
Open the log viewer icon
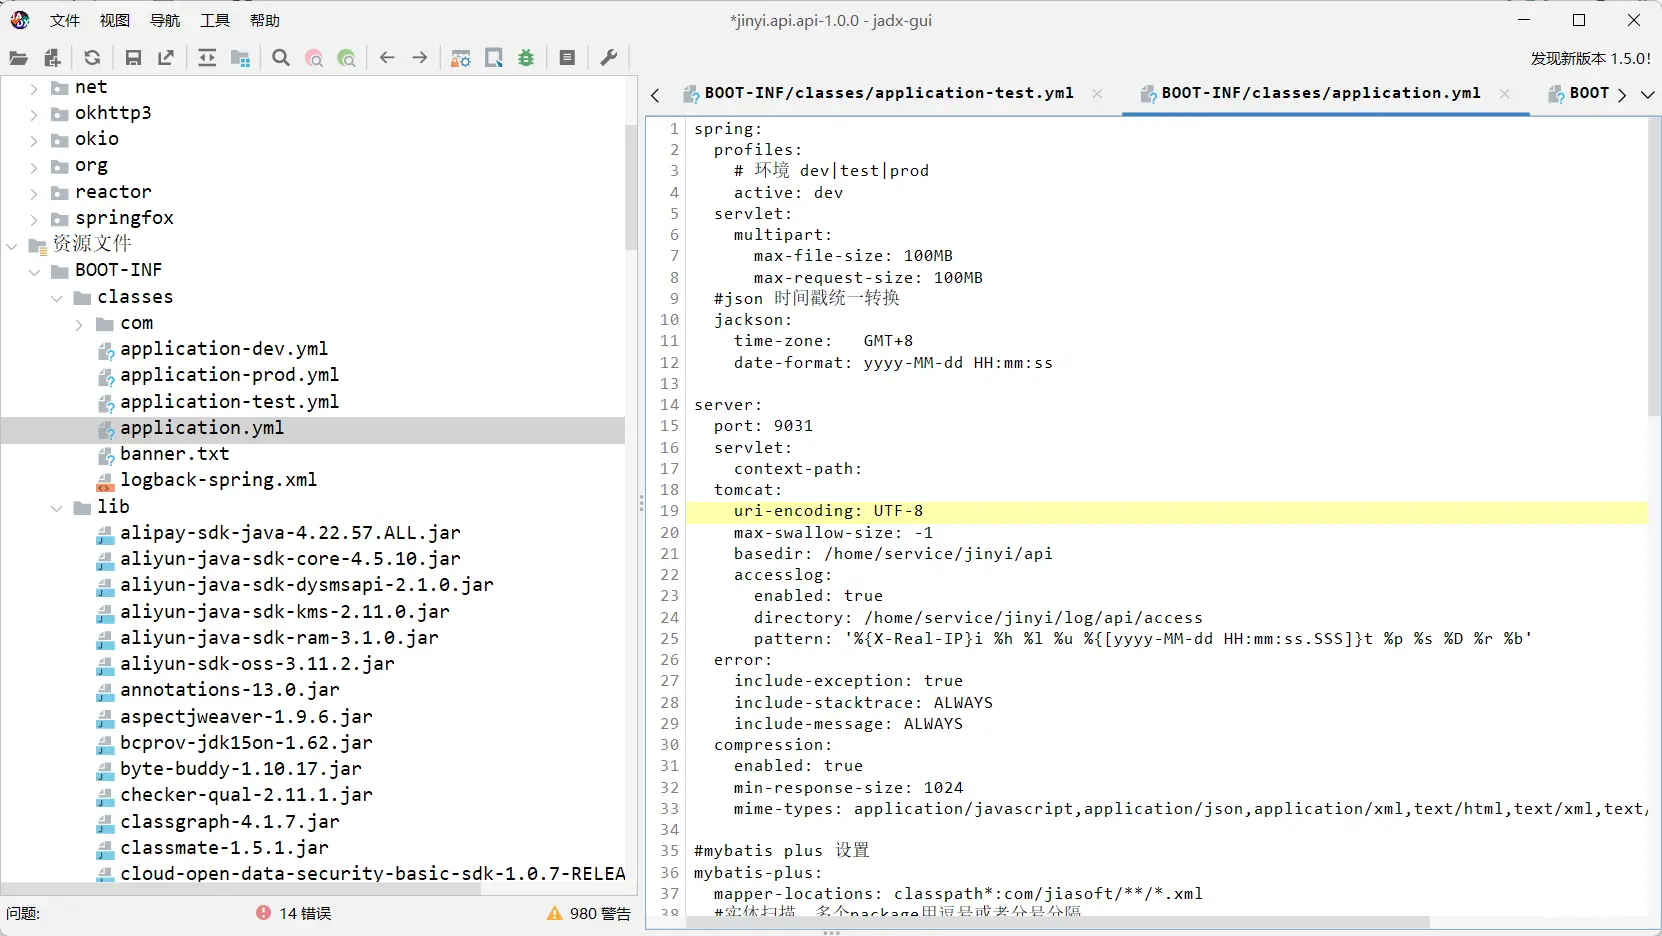coord(567,58)
